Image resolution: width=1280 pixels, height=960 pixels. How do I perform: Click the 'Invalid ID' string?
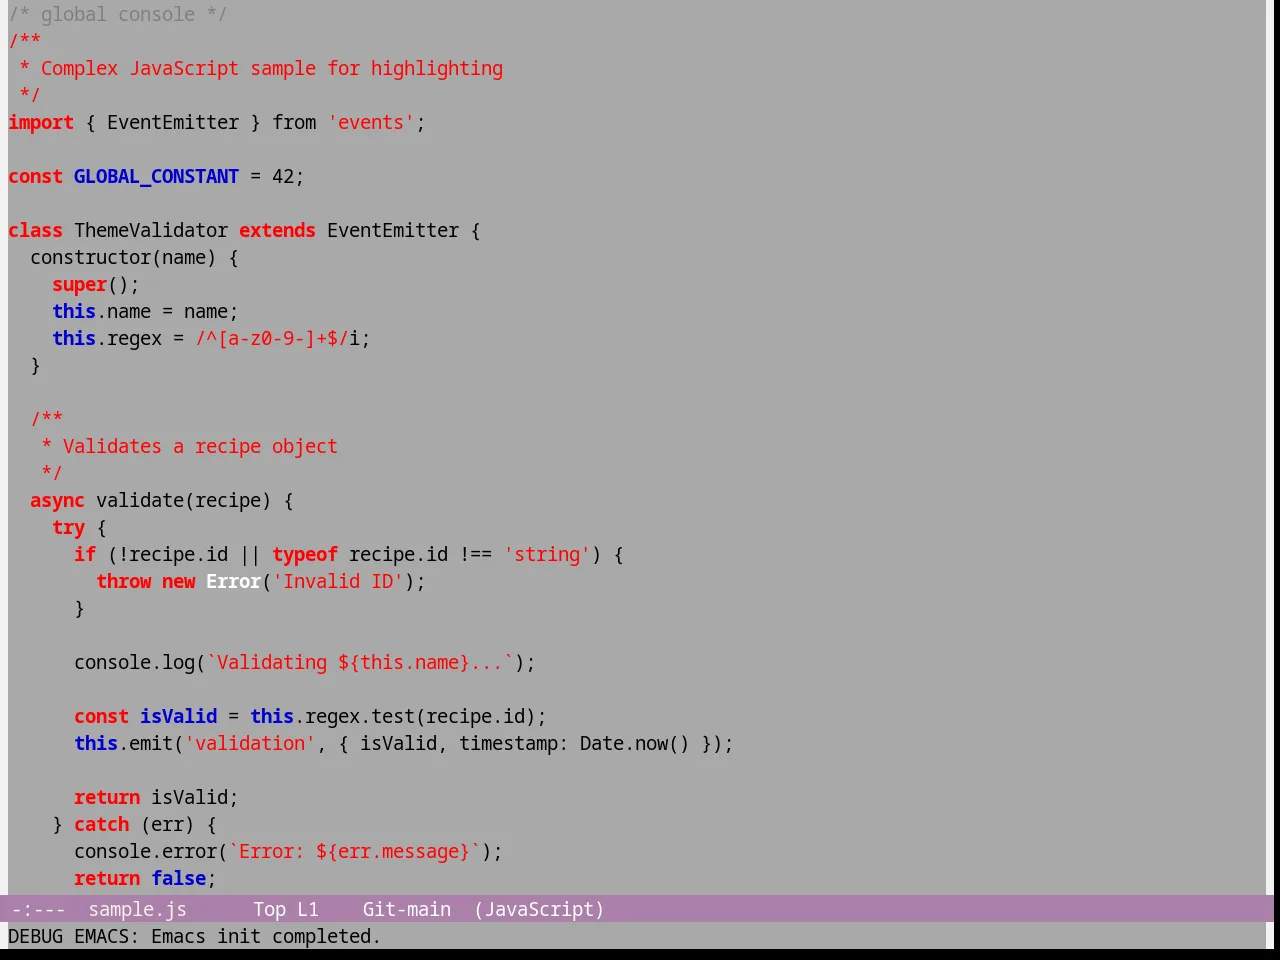tap(338, 581)
